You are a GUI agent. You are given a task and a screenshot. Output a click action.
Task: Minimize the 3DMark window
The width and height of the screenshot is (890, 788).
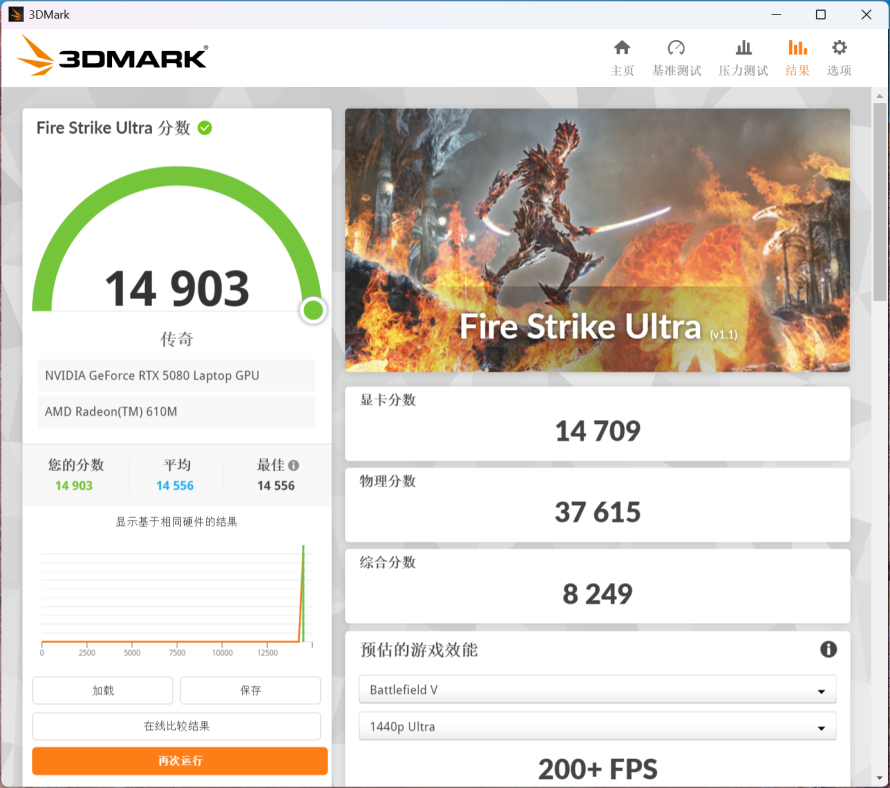pyautogui.click(x=776, y=15)
